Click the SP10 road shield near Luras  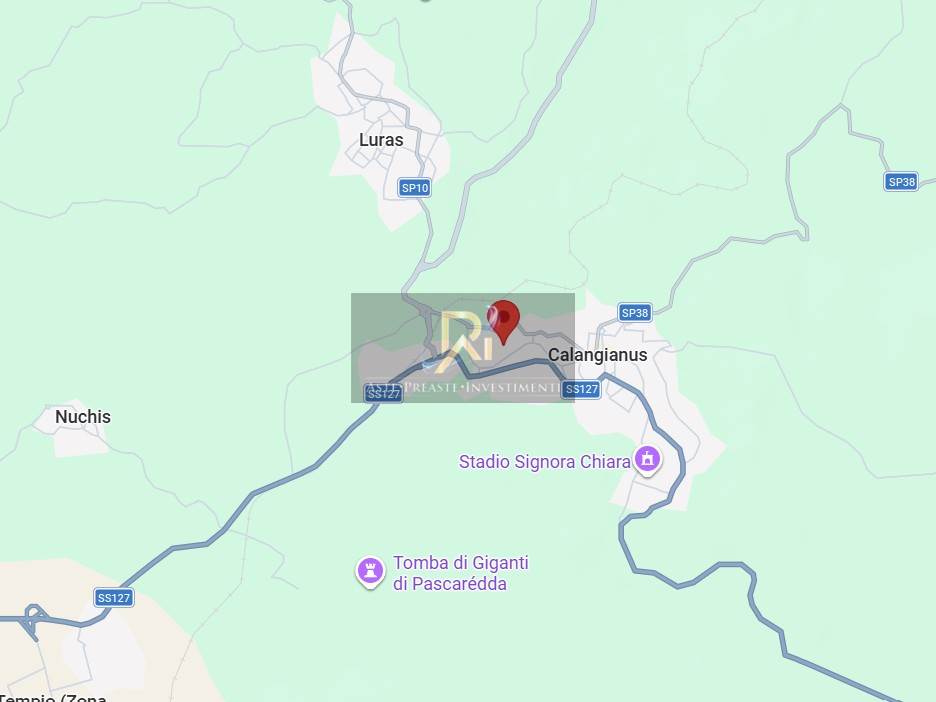(415, 188)
